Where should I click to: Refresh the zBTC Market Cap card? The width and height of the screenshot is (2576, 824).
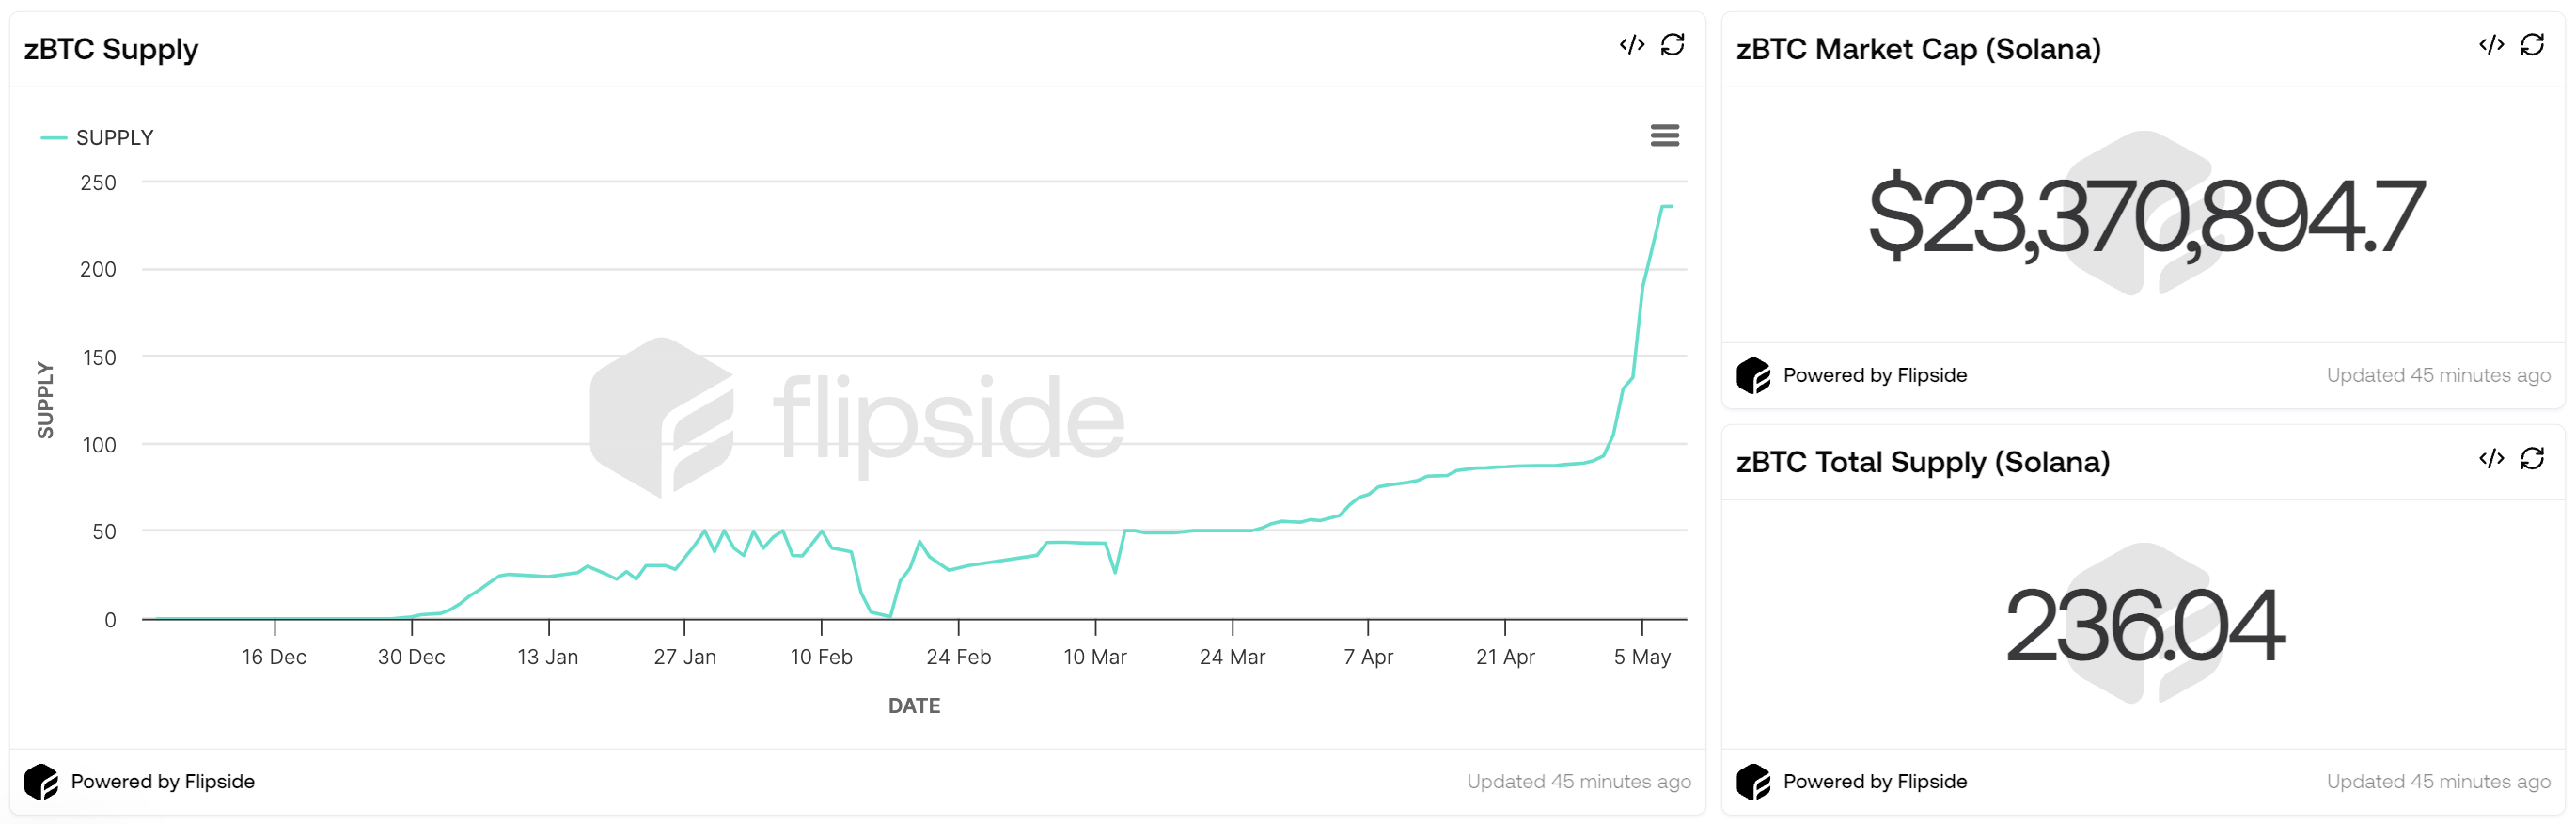[x=2531, y=45]
